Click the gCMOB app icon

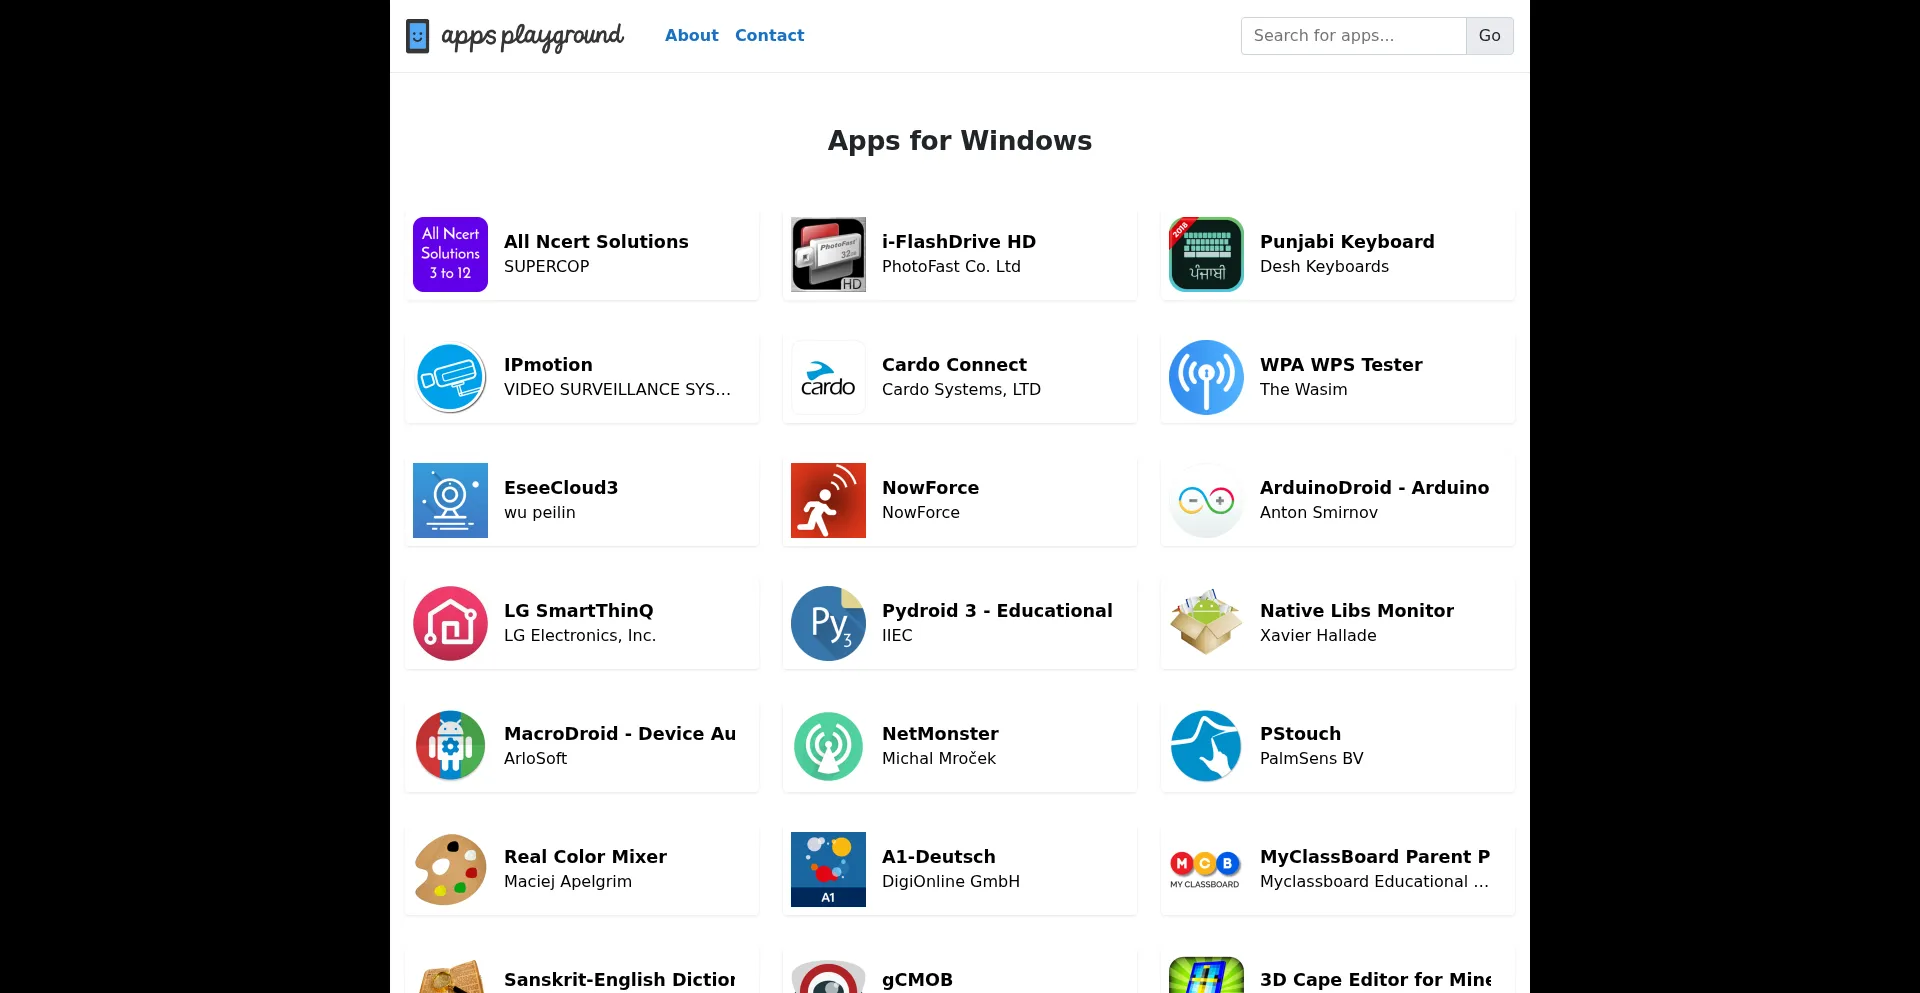(828, 975)
